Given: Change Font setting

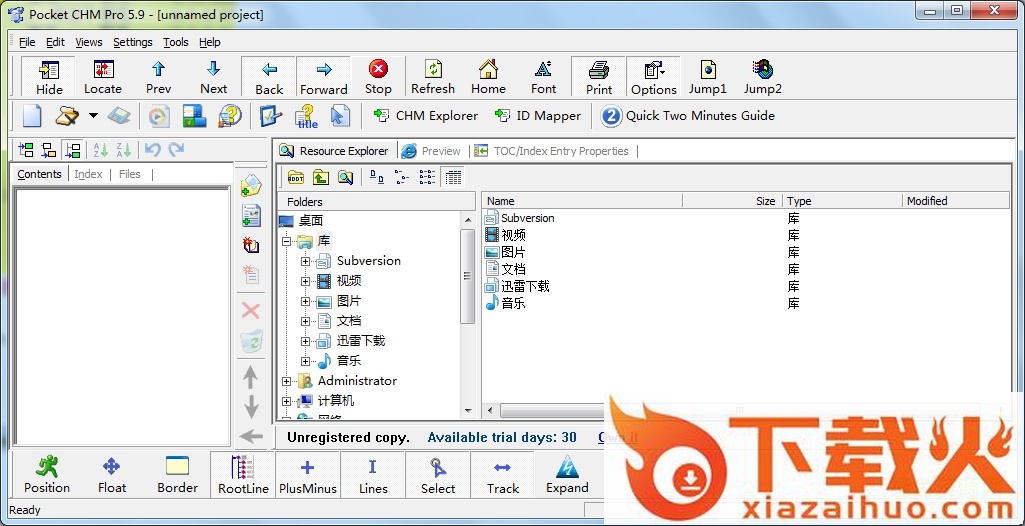Looking at the screenshot, I should click(543, 77).
